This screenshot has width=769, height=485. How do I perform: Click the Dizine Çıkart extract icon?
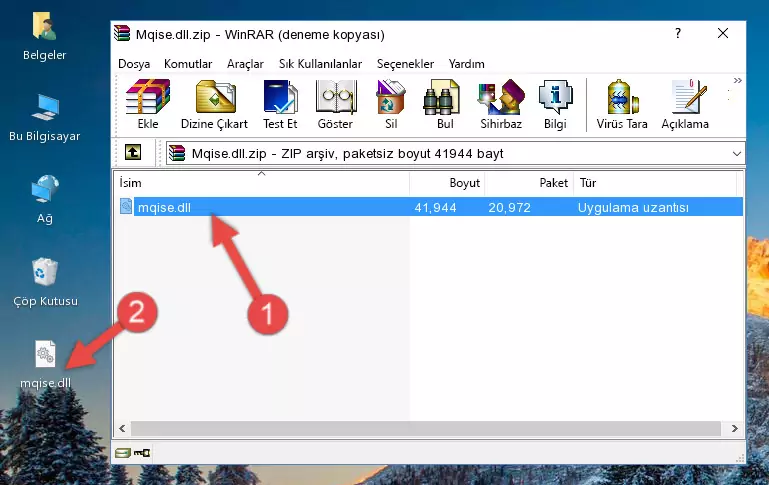(x=214, y=104)
